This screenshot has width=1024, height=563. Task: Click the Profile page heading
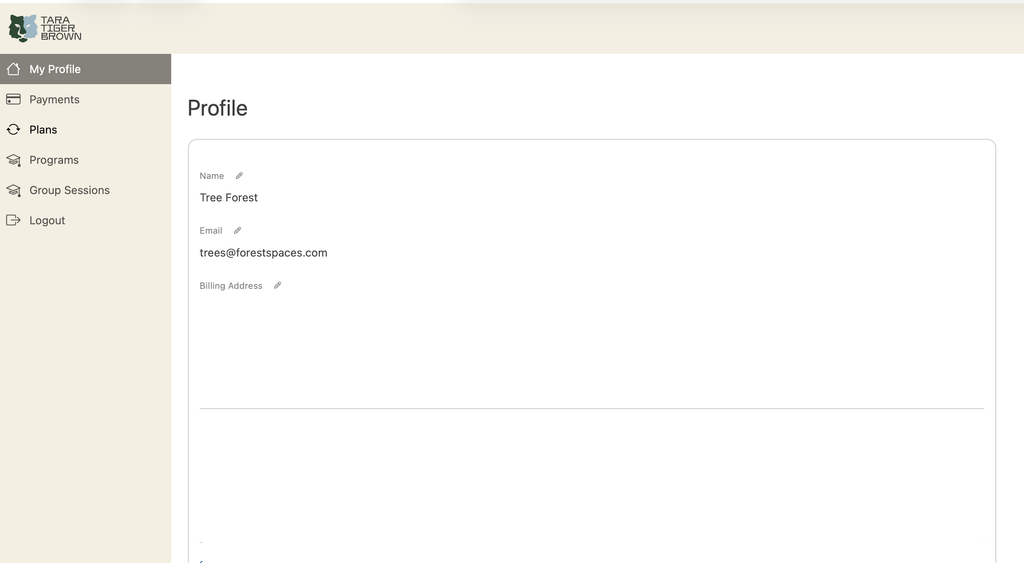click(x=217, y=108)
